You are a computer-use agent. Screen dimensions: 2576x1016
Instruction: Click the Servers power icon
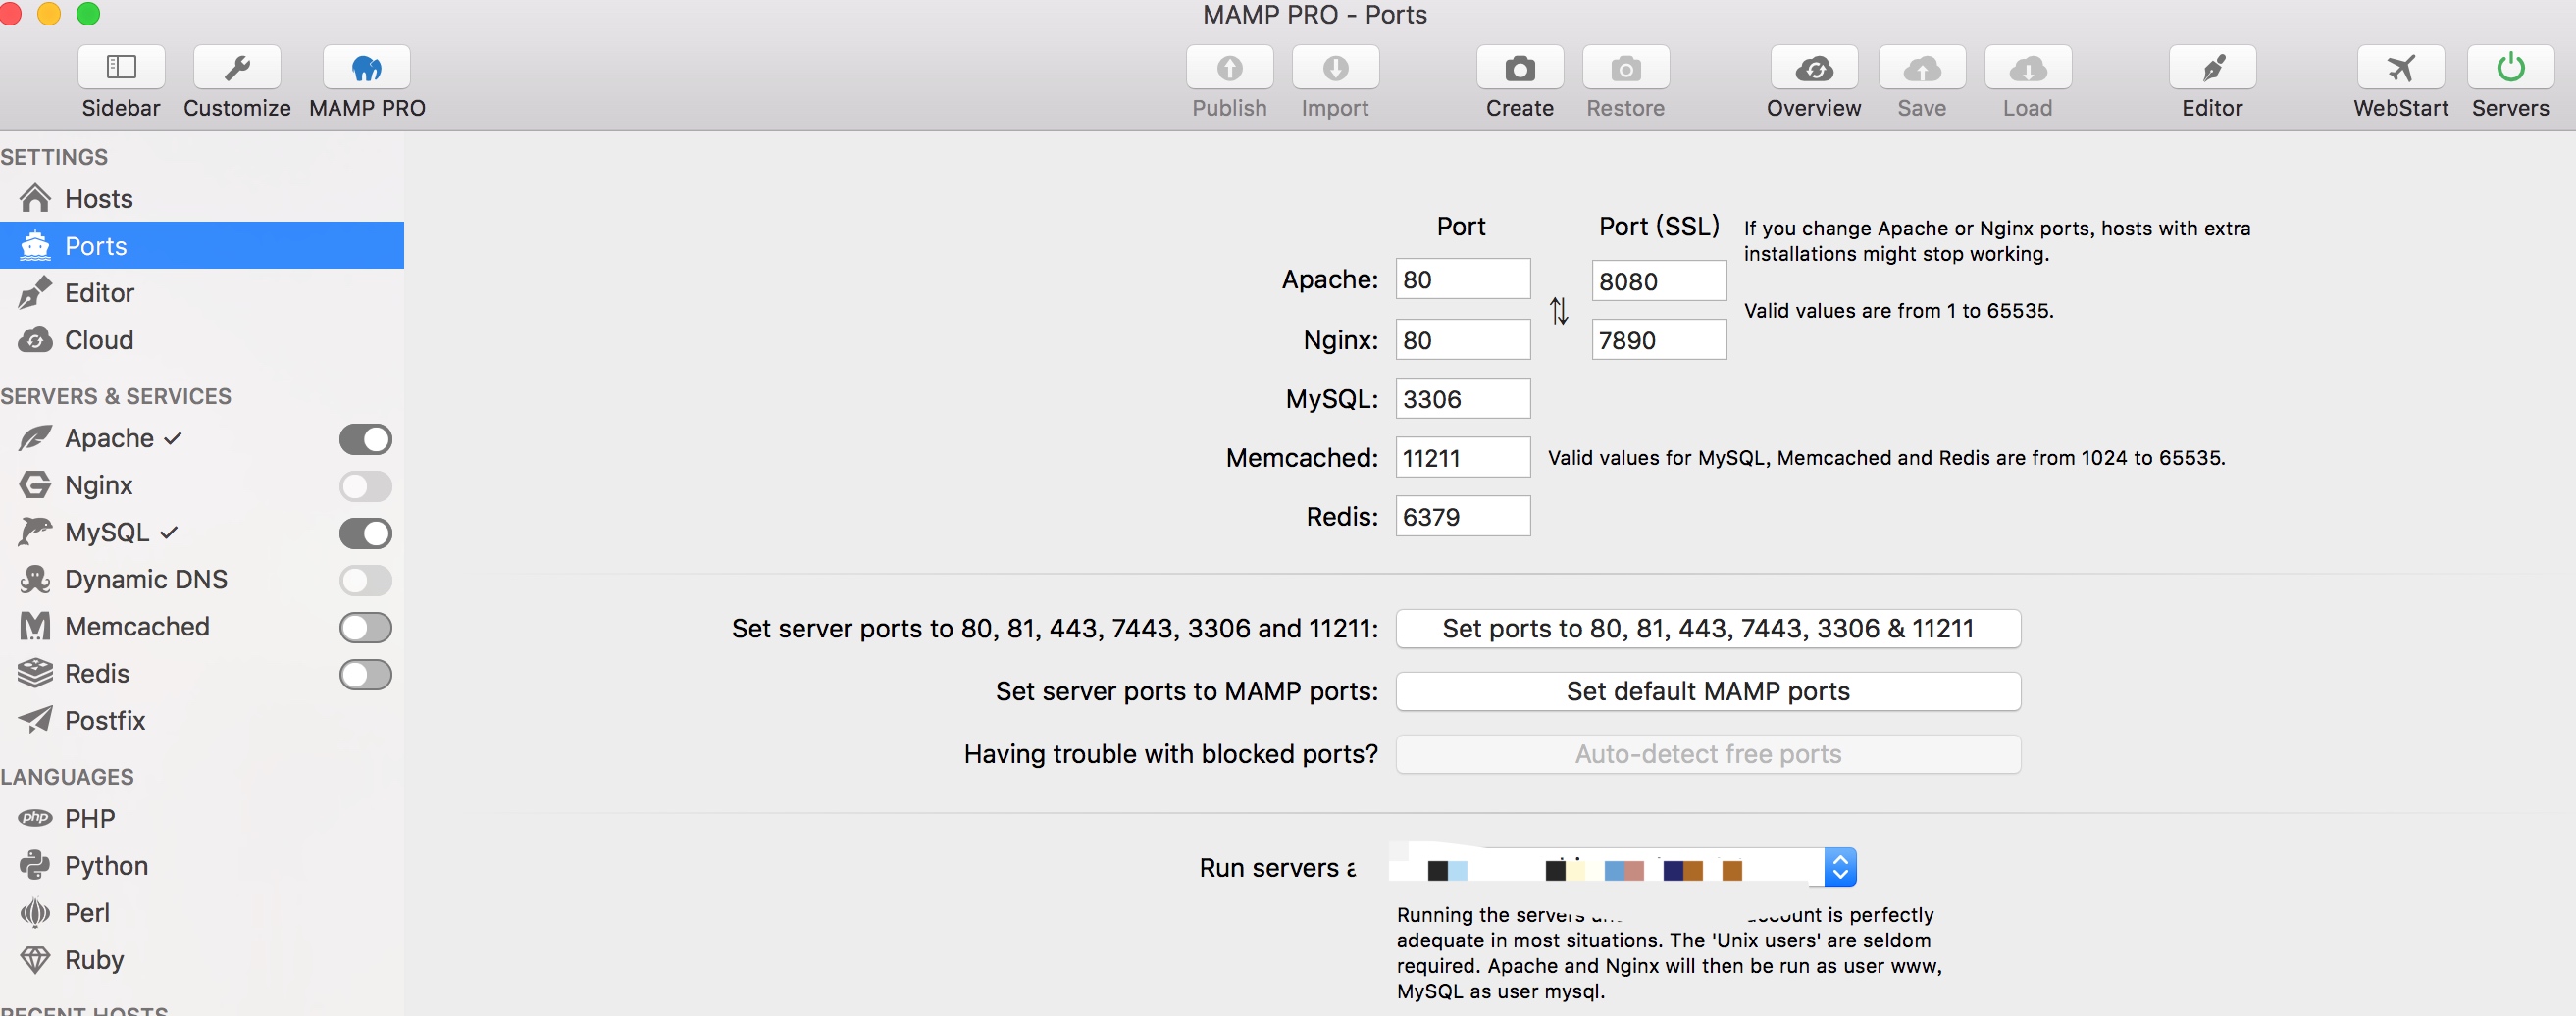point(2510,67)
